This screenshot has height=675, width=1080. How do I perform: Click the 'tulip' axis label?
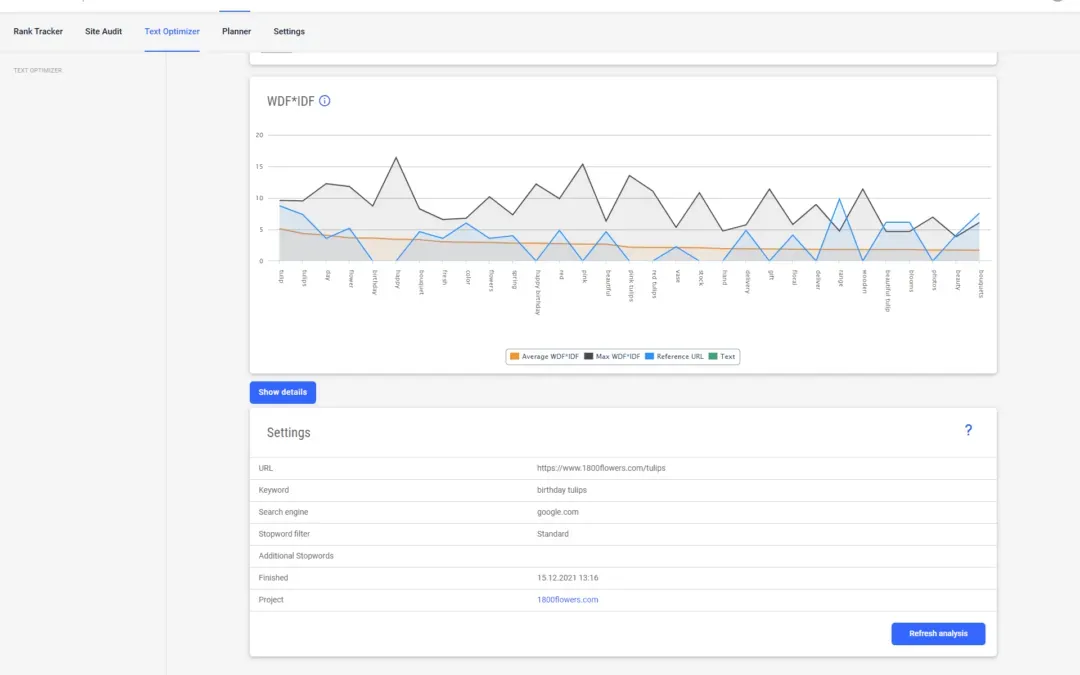coord(281,276)
